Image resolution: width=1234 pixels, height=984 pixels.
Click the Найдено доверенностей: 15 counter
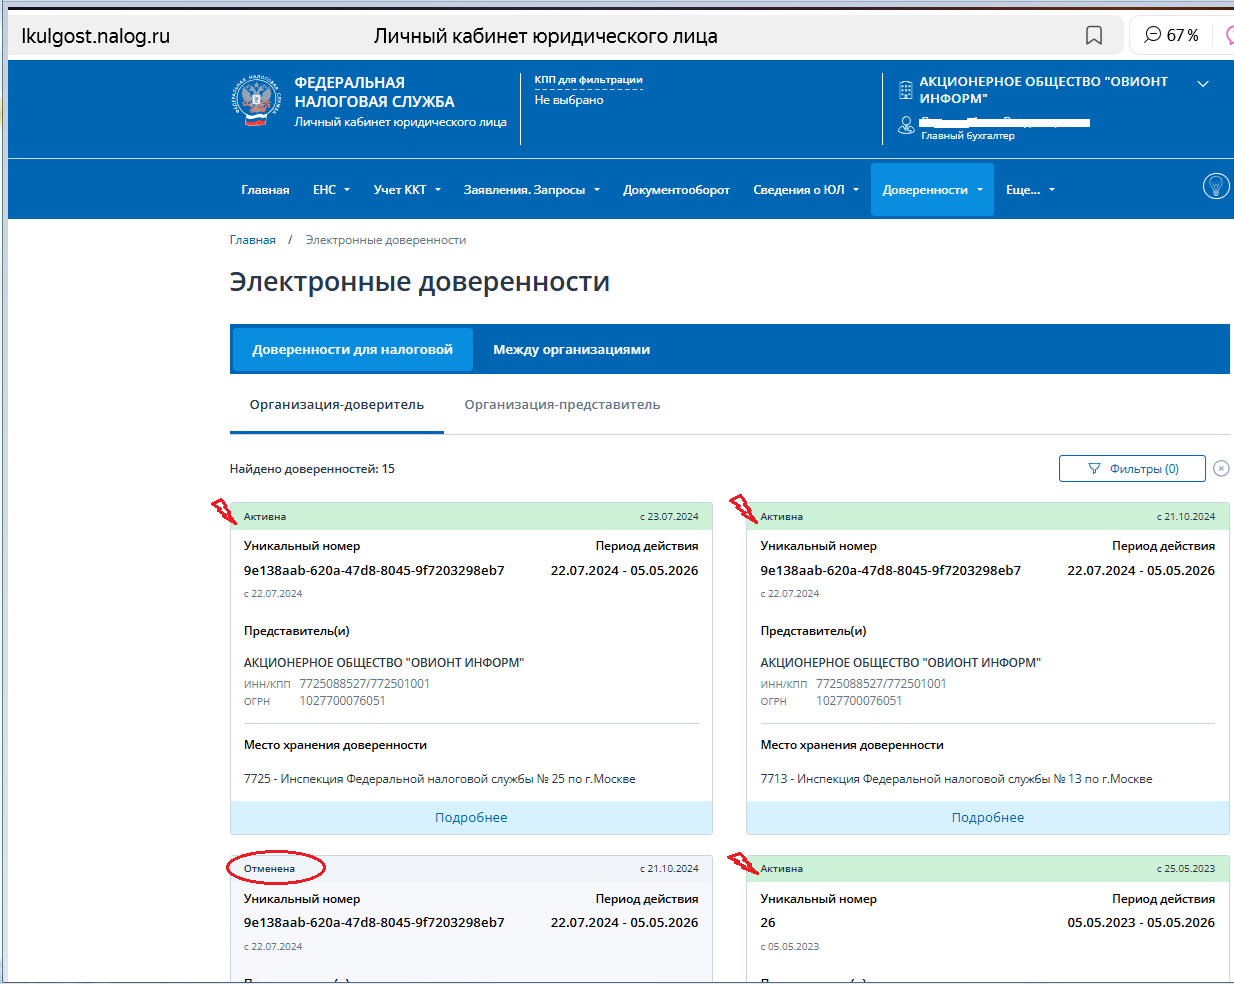[x=312, y=469]
